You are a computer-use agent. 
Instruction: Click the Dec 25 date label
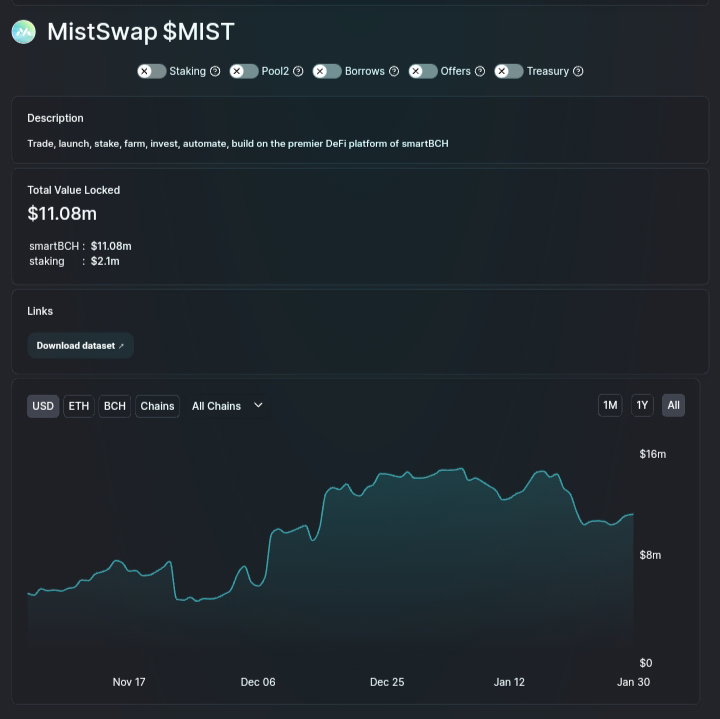tap(387, 682)
